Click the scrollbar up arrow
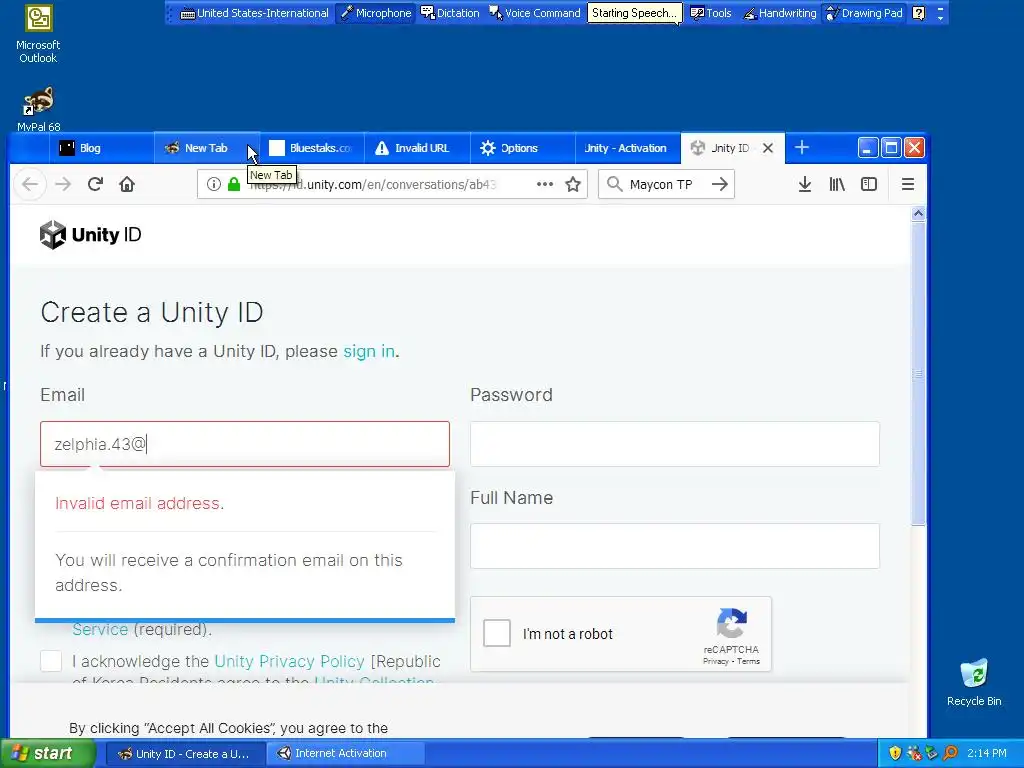 [x=918, y=214]
